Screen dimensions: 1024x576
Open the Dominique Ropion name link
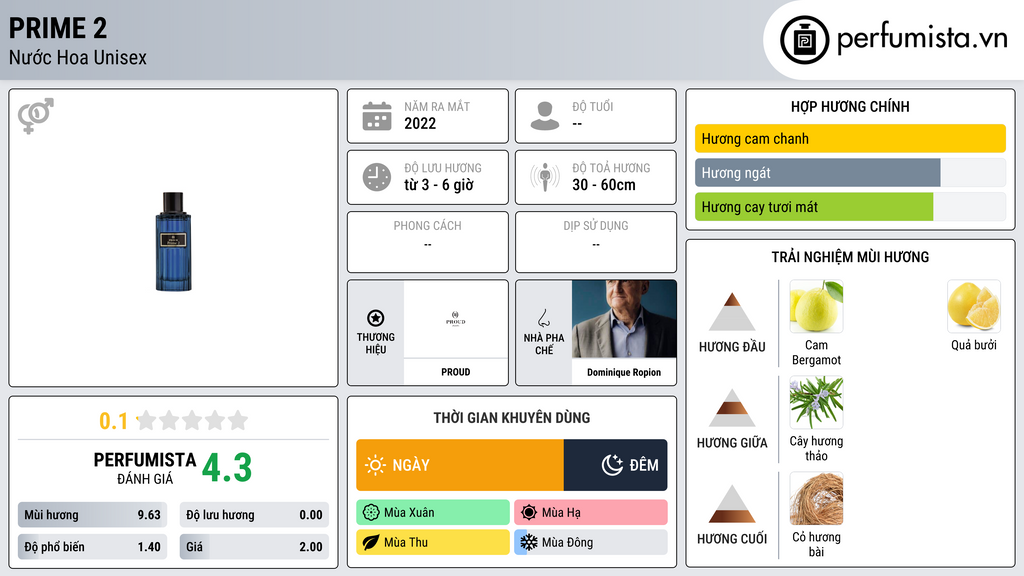pos(624,372)
